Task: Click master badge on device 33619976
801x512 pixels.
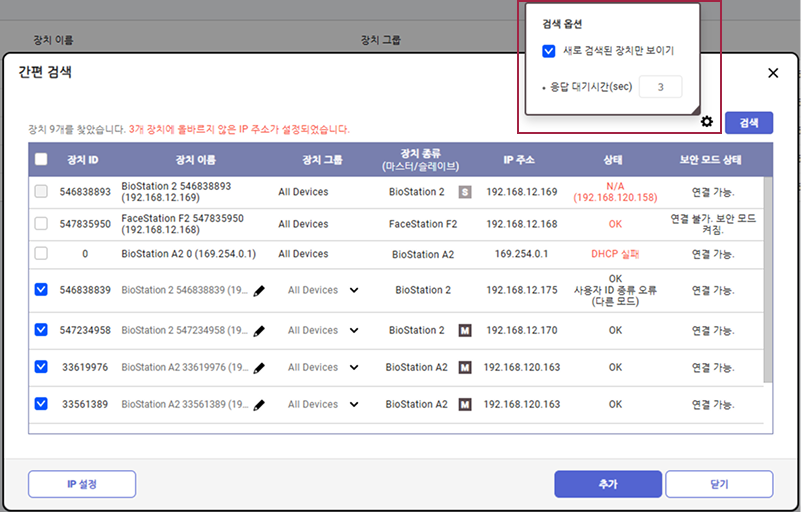Action: pyautogui.click(x=464, y=367)
